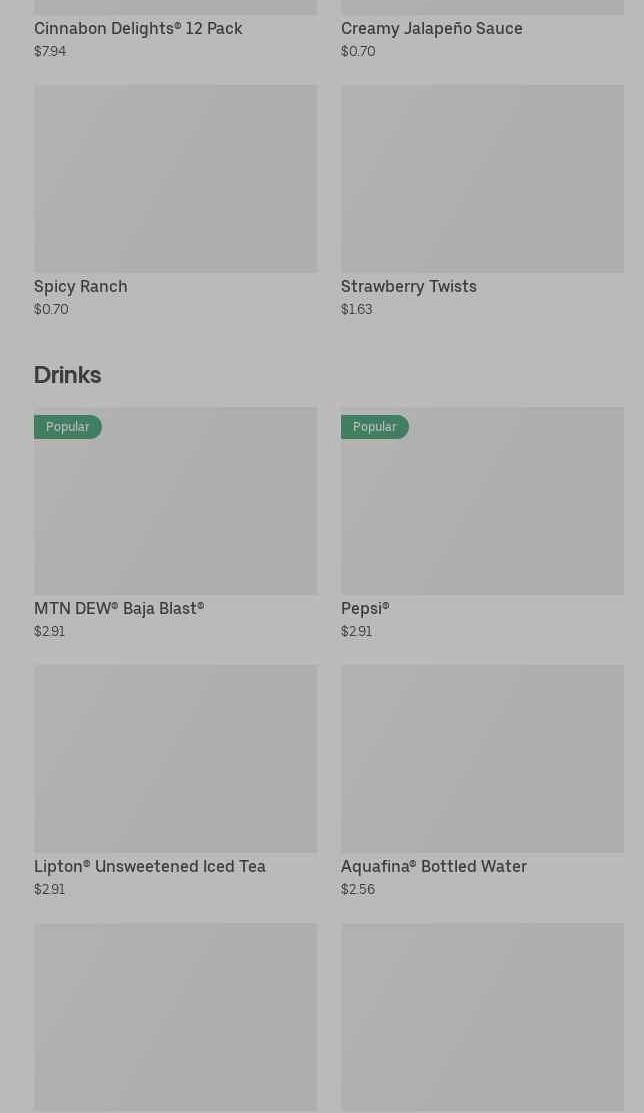The height and width of the screenshot is (1113, 644).
Task: Click the $7.94 Cinnabon Delights price
Action: pos(50,51)
